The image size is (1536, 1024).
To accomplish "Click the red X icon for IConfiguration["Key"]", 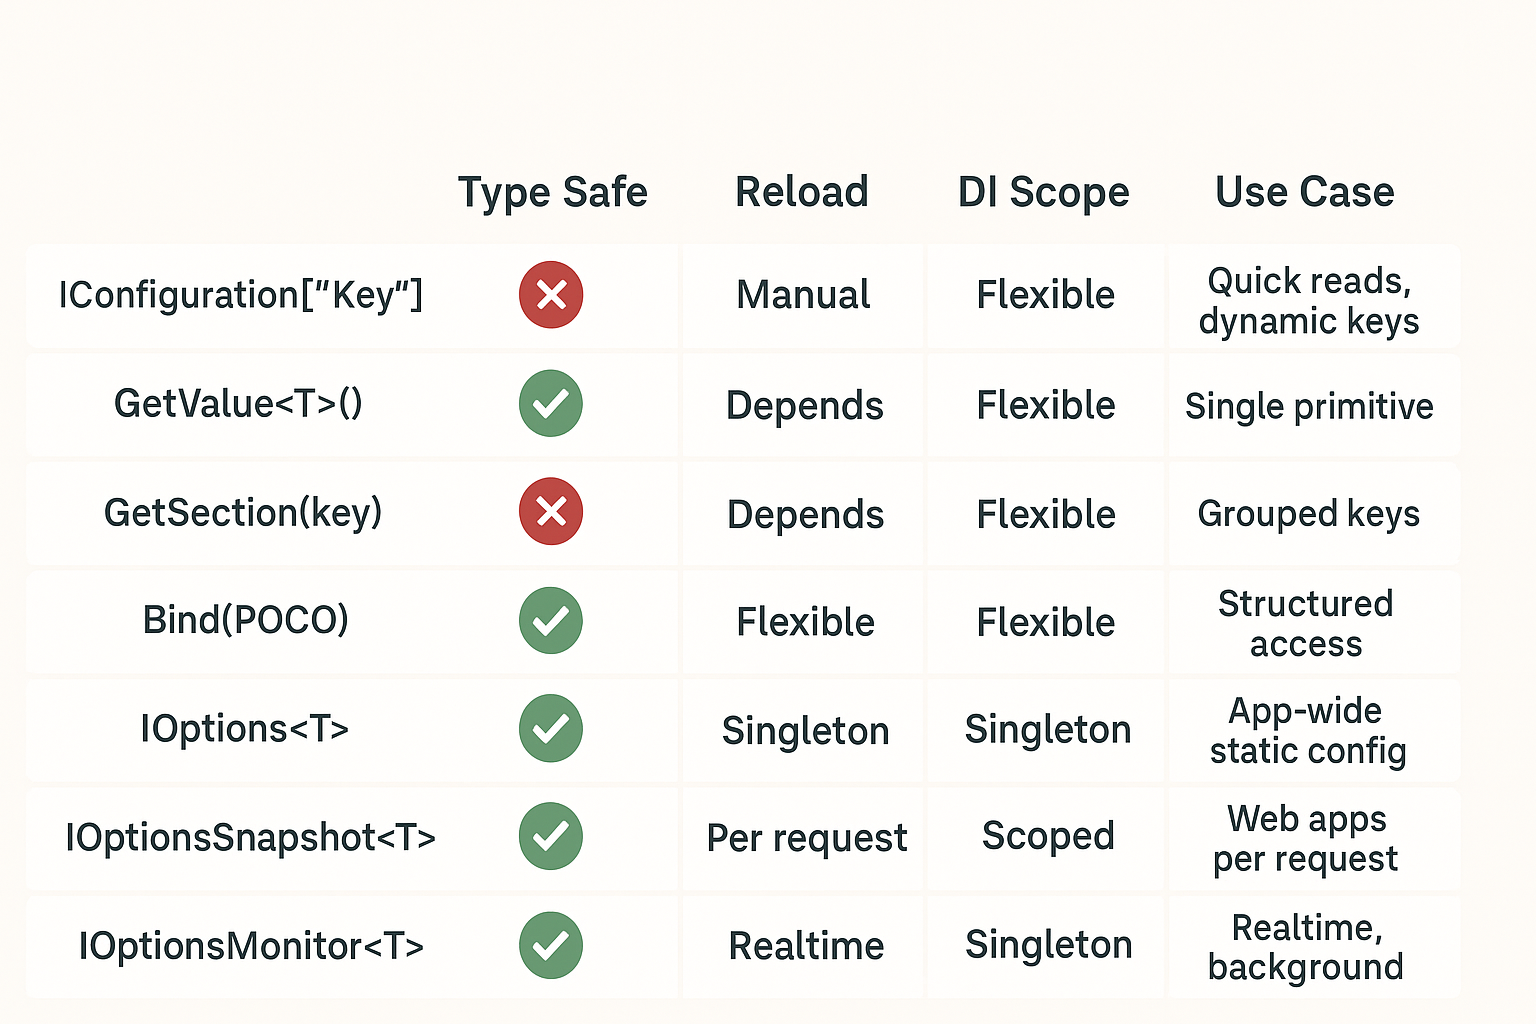I will pos(551,295).
